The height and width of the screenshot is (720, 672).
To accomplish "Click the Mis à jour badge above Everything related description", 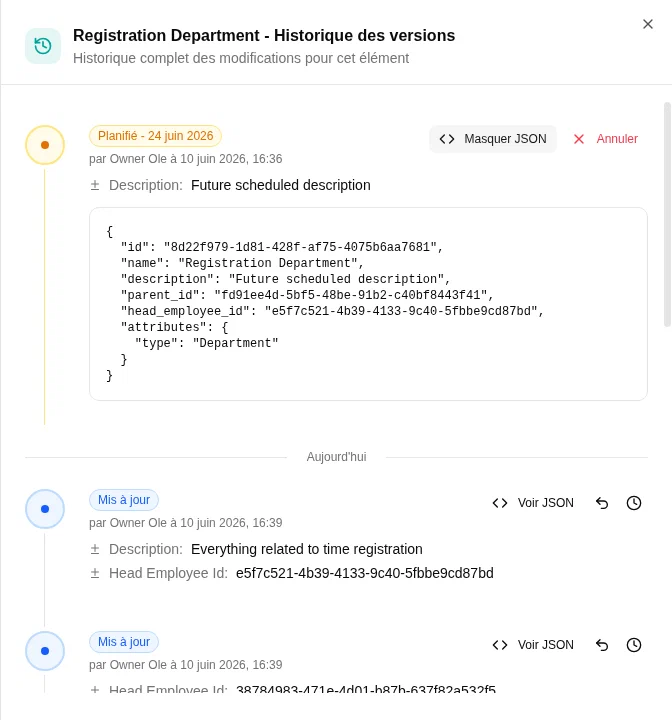I will (124, 500).
